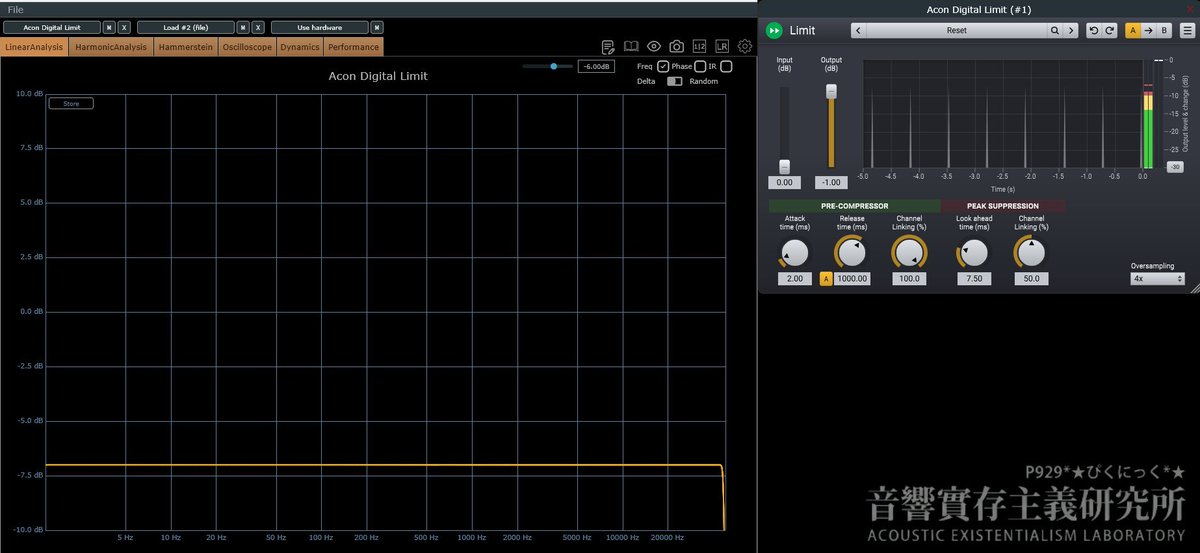Open the manual book icon
Viewport: 1200px width, 553px height.
click(631, 46)
